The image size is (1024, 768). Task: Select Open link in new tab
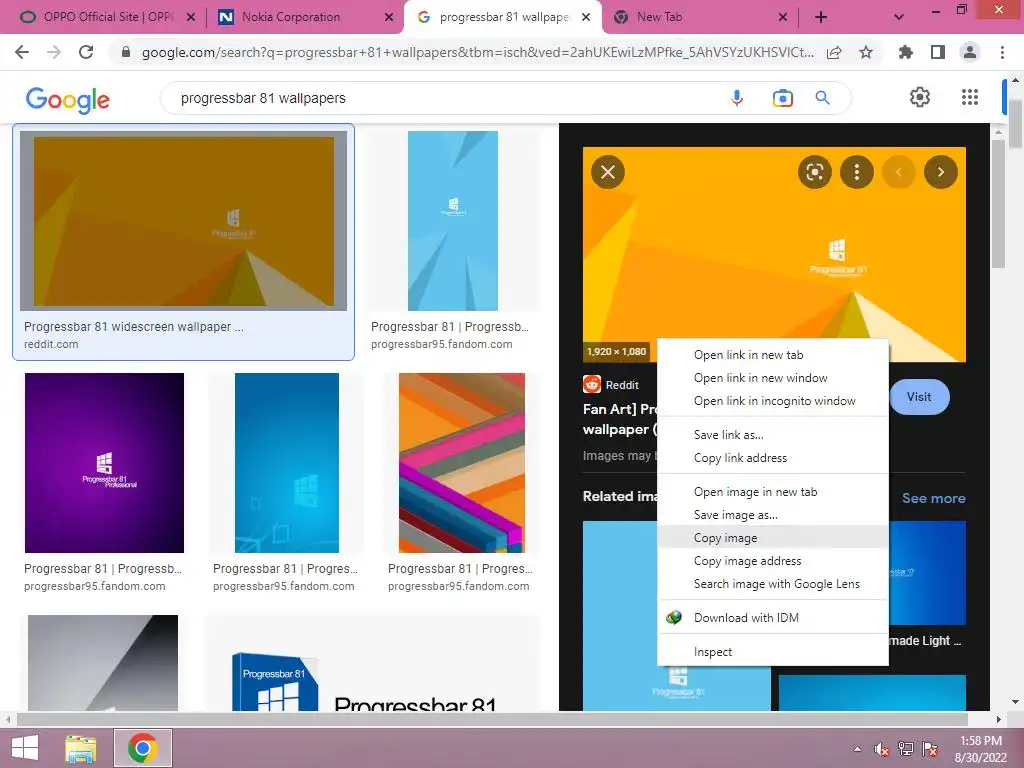pyautogui.click(x=773, y=355)
